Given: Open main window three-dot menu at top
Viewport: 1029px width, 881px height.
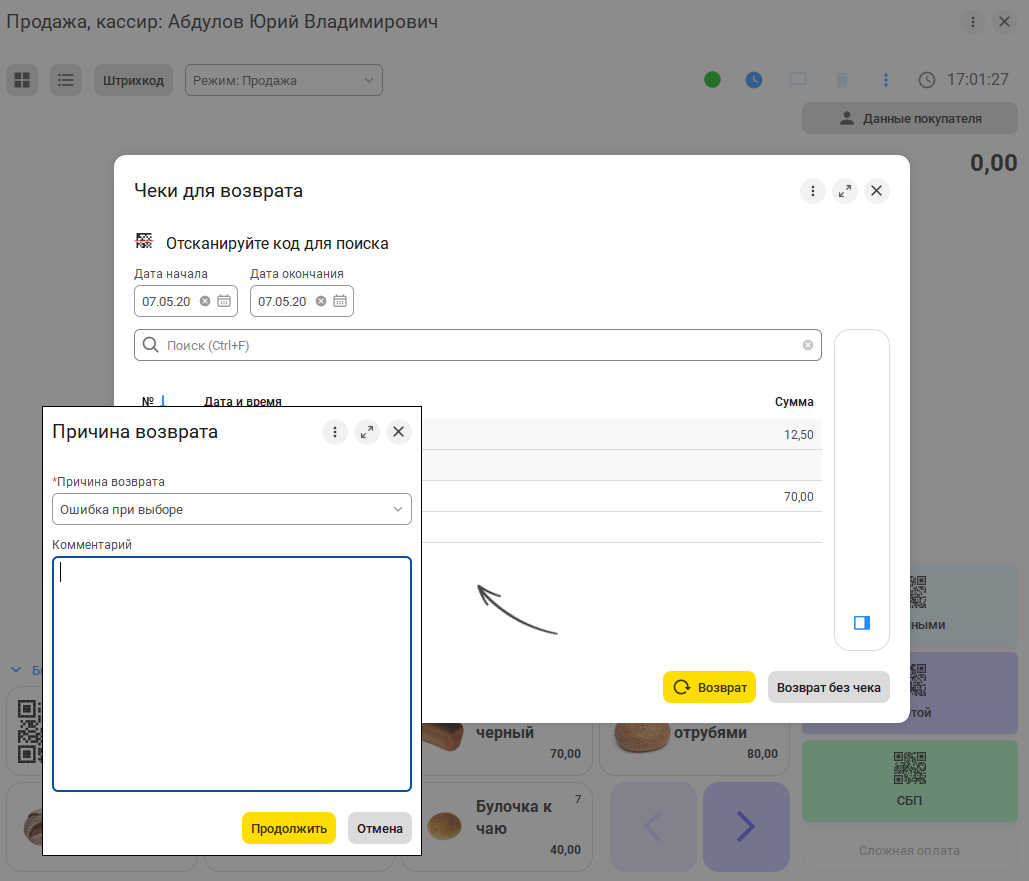Looking at the screenshot, I should (x=973, y=22).
